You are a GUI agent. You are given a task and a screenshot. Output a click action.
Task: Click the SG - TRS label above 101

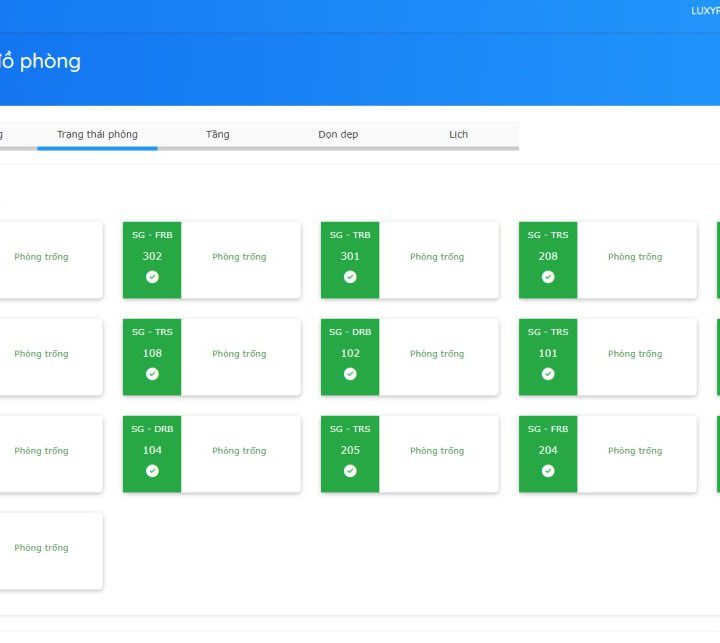tap(548, 332)
